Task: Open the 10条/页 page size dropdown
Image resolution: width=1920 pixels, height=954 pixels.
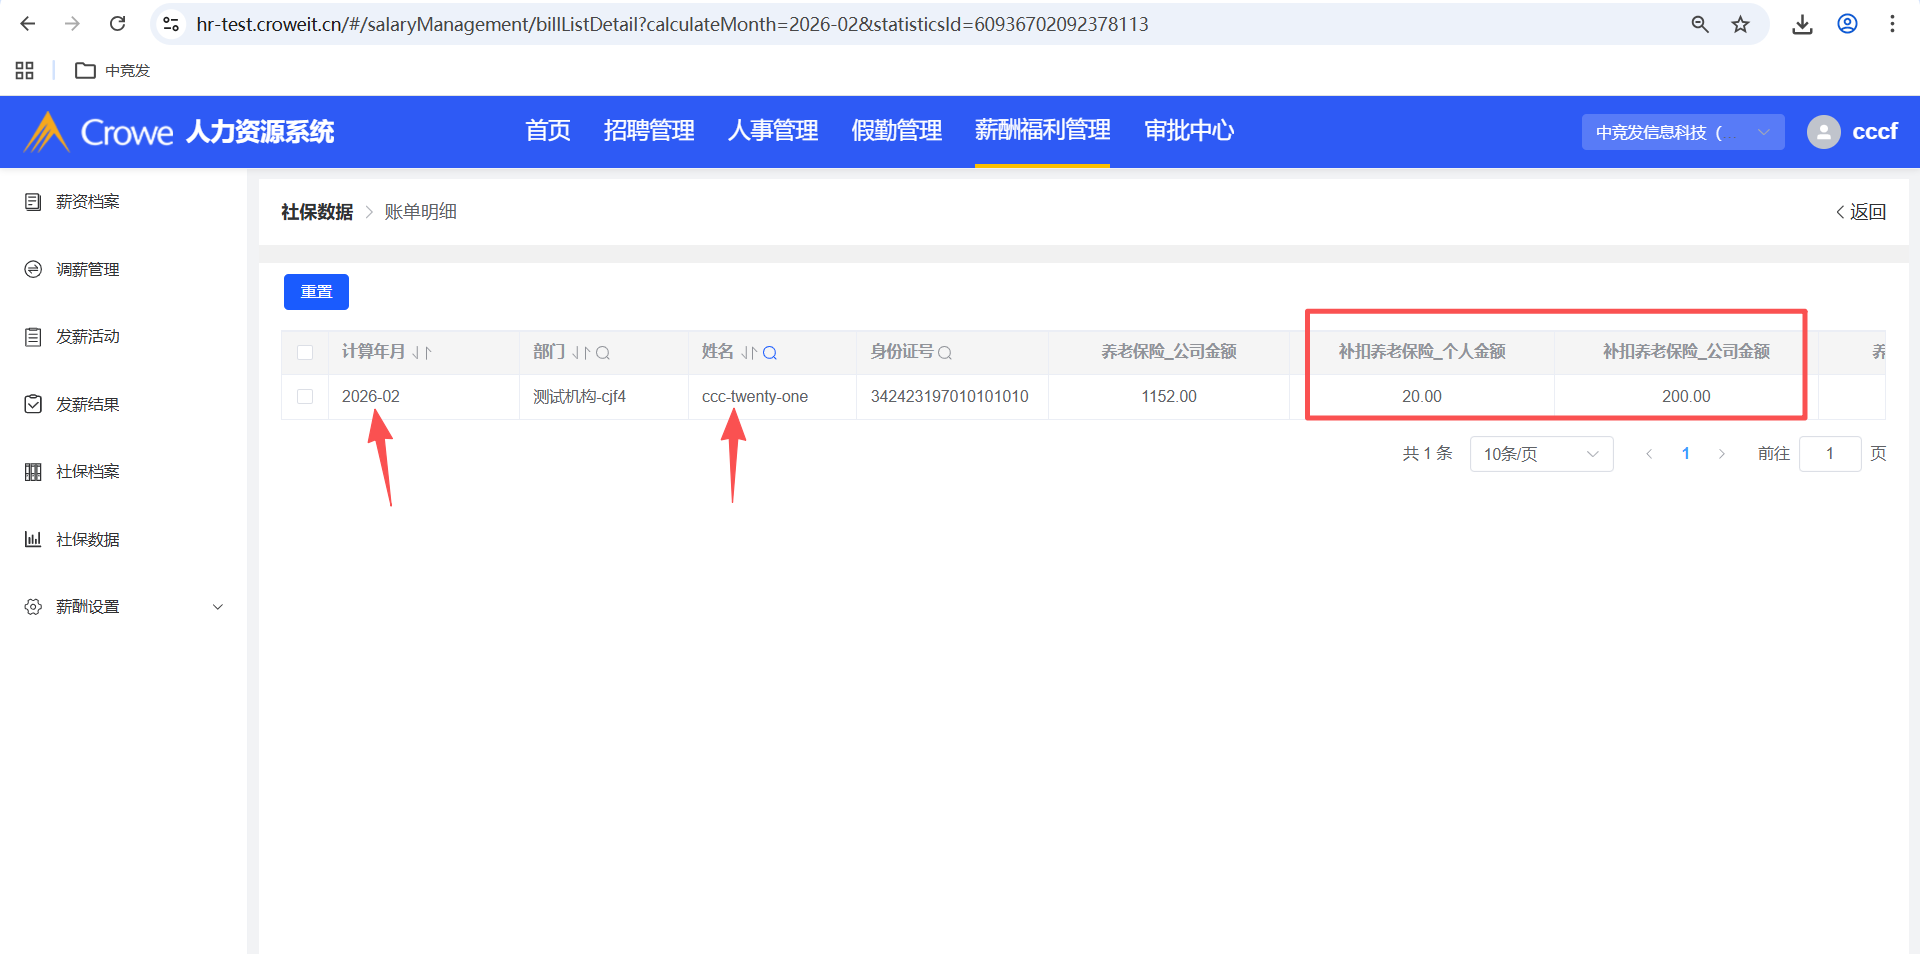Action: point(1541,454)
